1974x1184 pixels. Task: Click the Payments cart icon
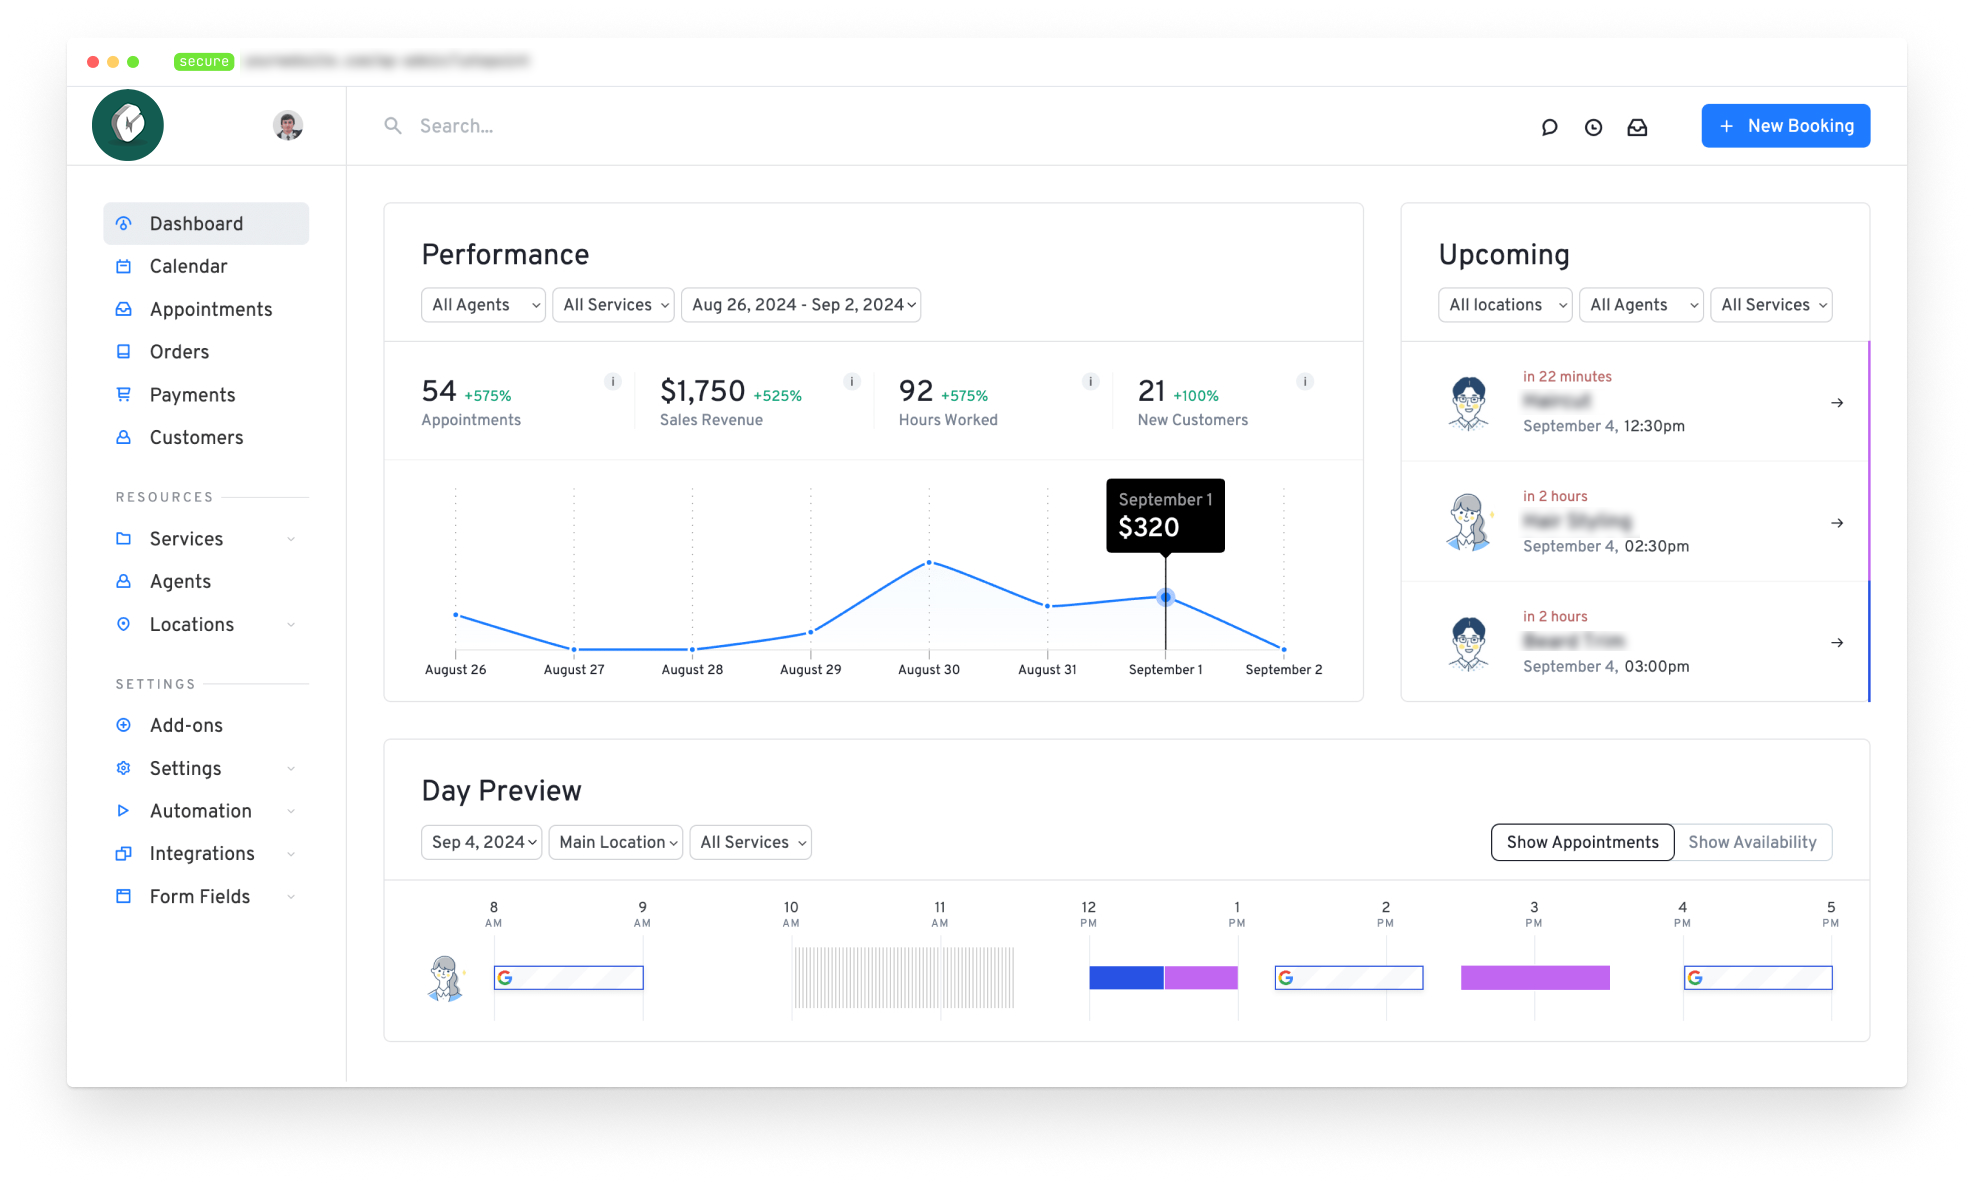(124, 395)
